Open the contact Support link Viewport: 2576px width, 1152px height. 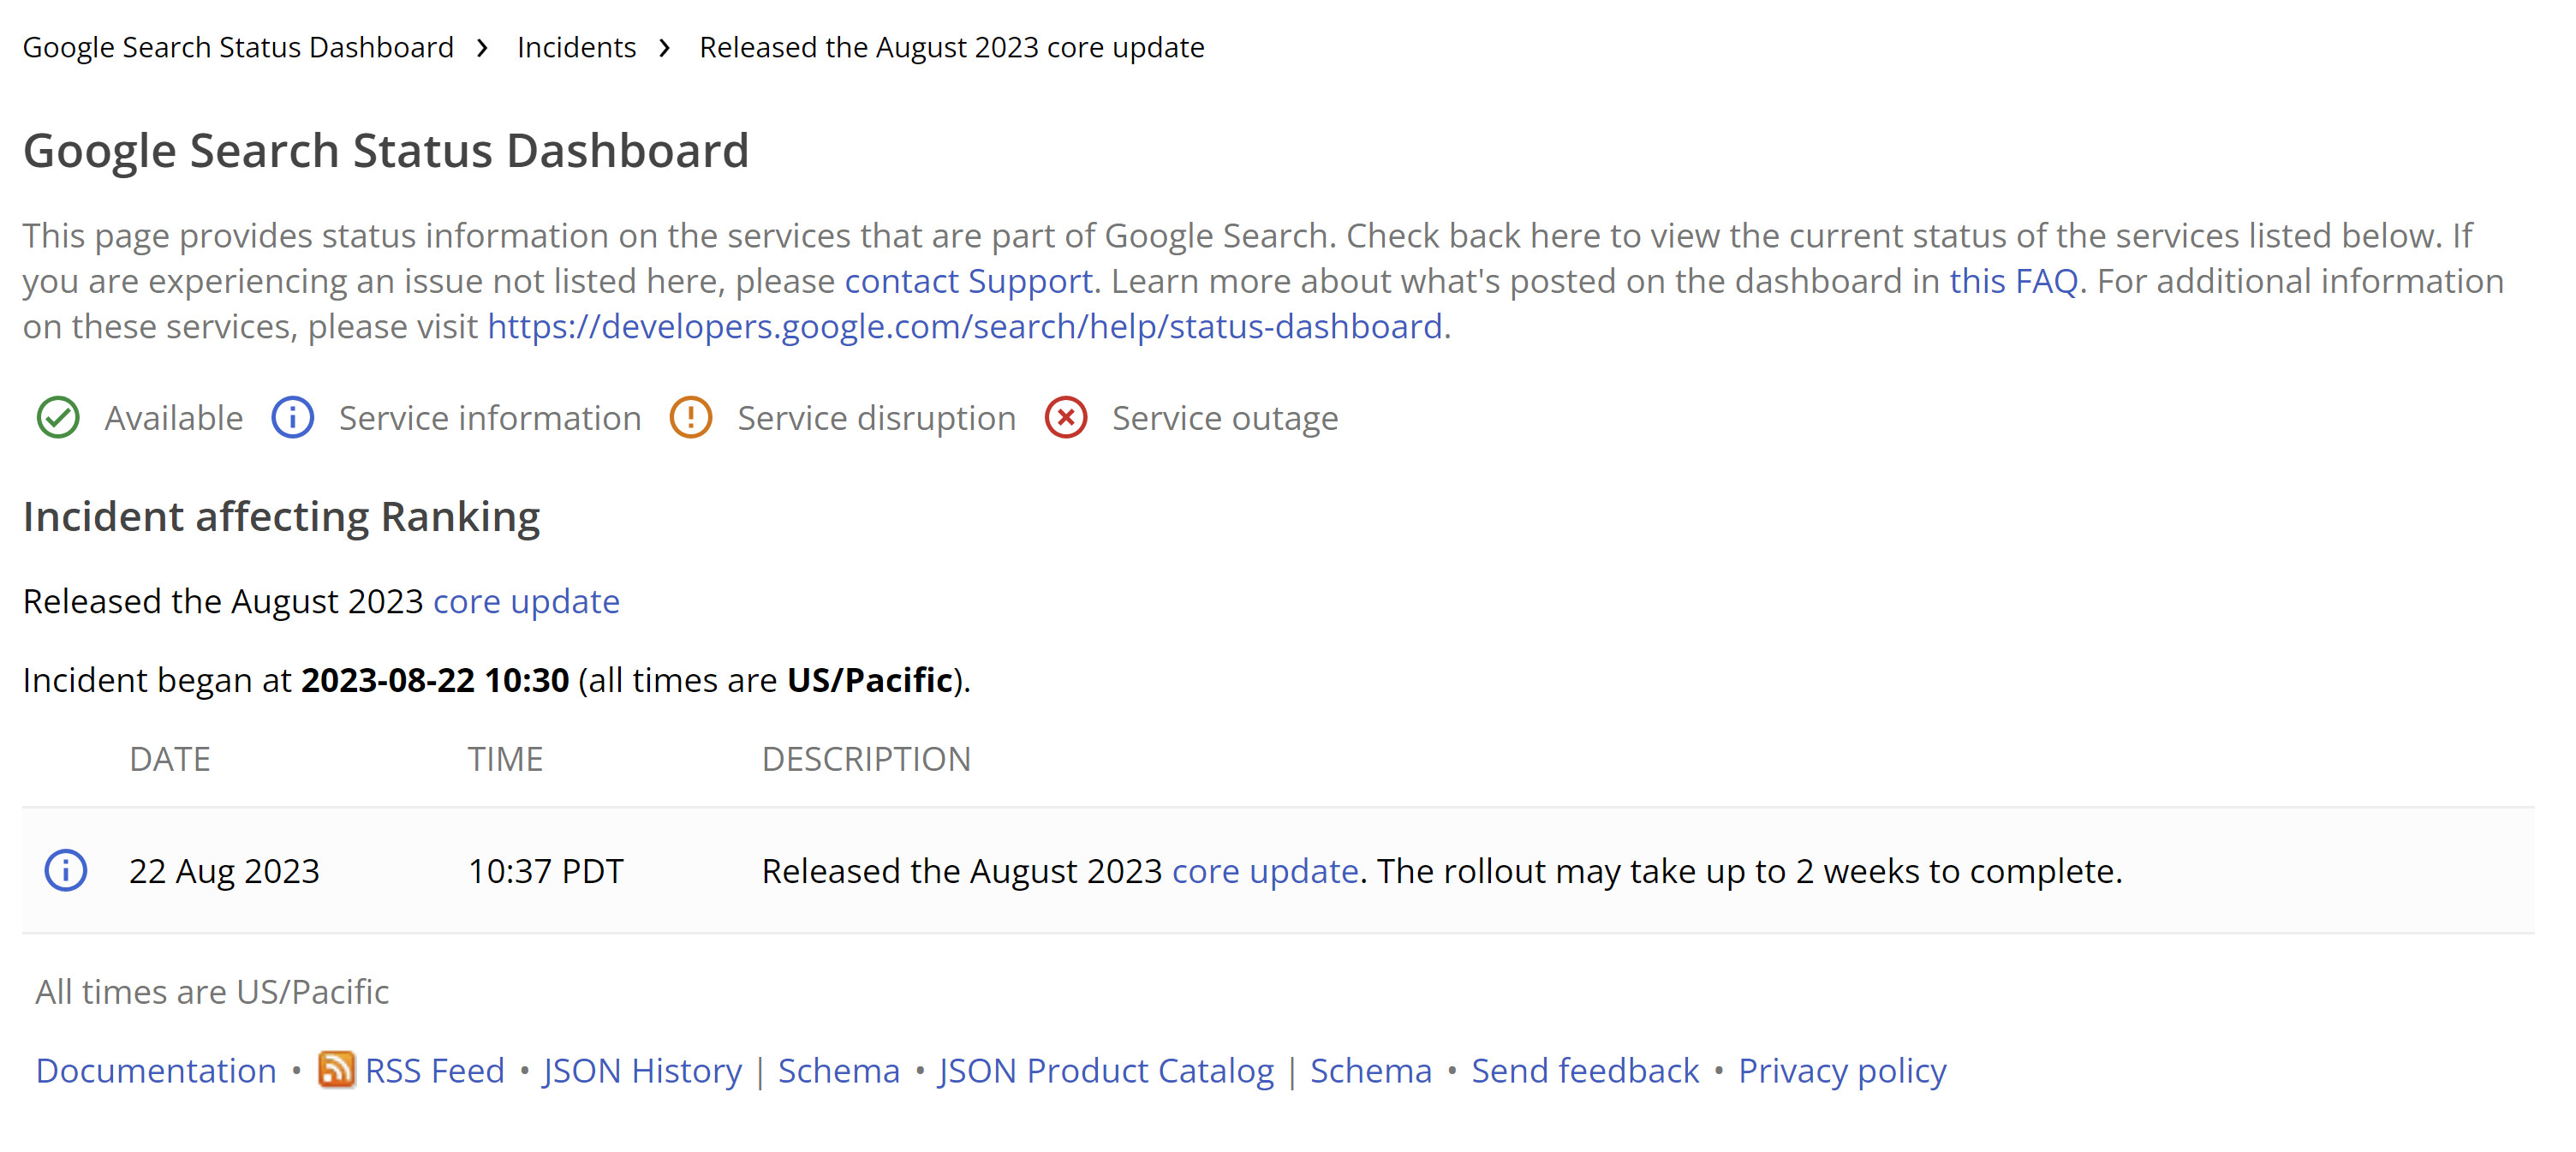(x=969, y=281)
